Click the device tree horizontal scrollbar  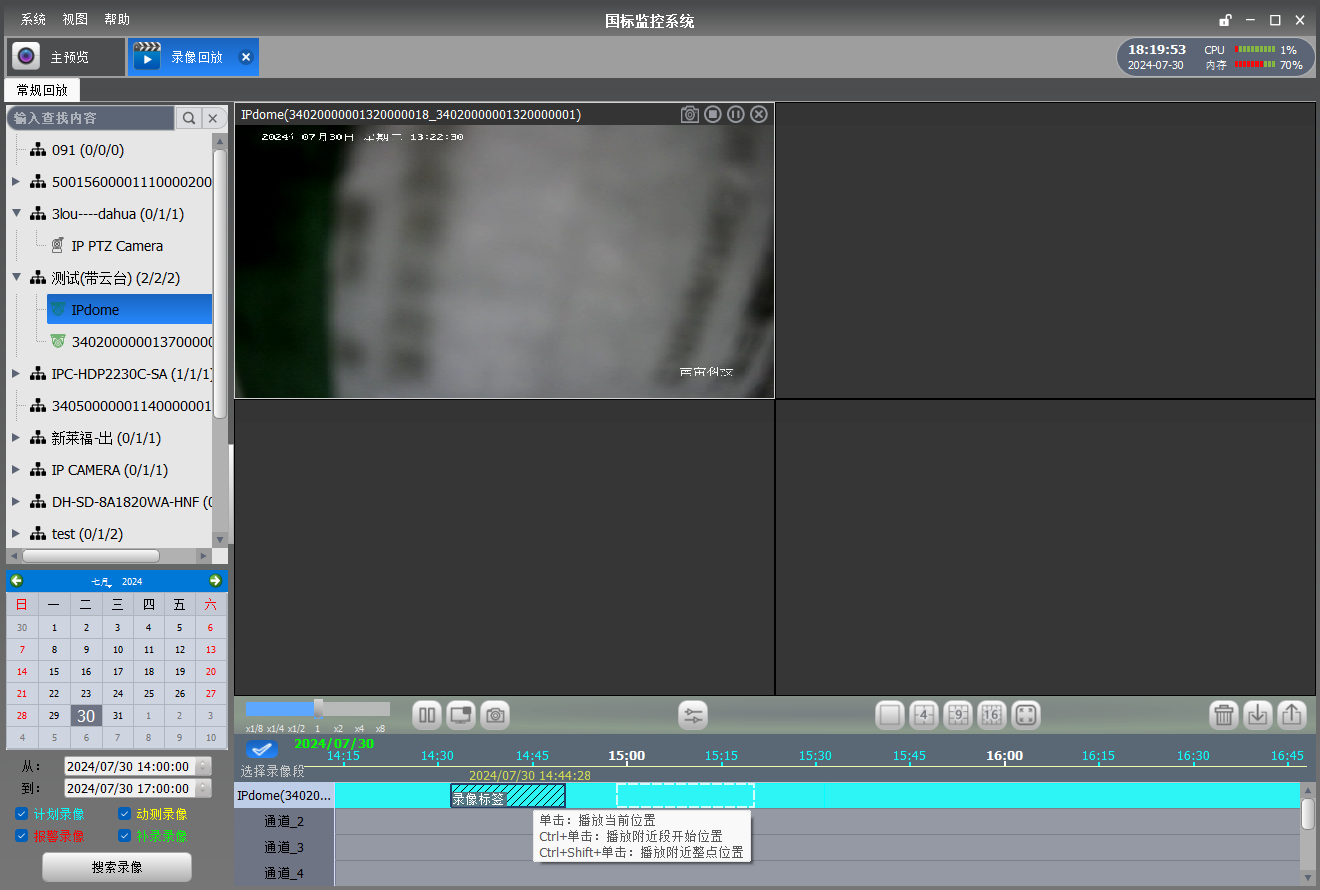pyautogui.click(x=91, y=556)
